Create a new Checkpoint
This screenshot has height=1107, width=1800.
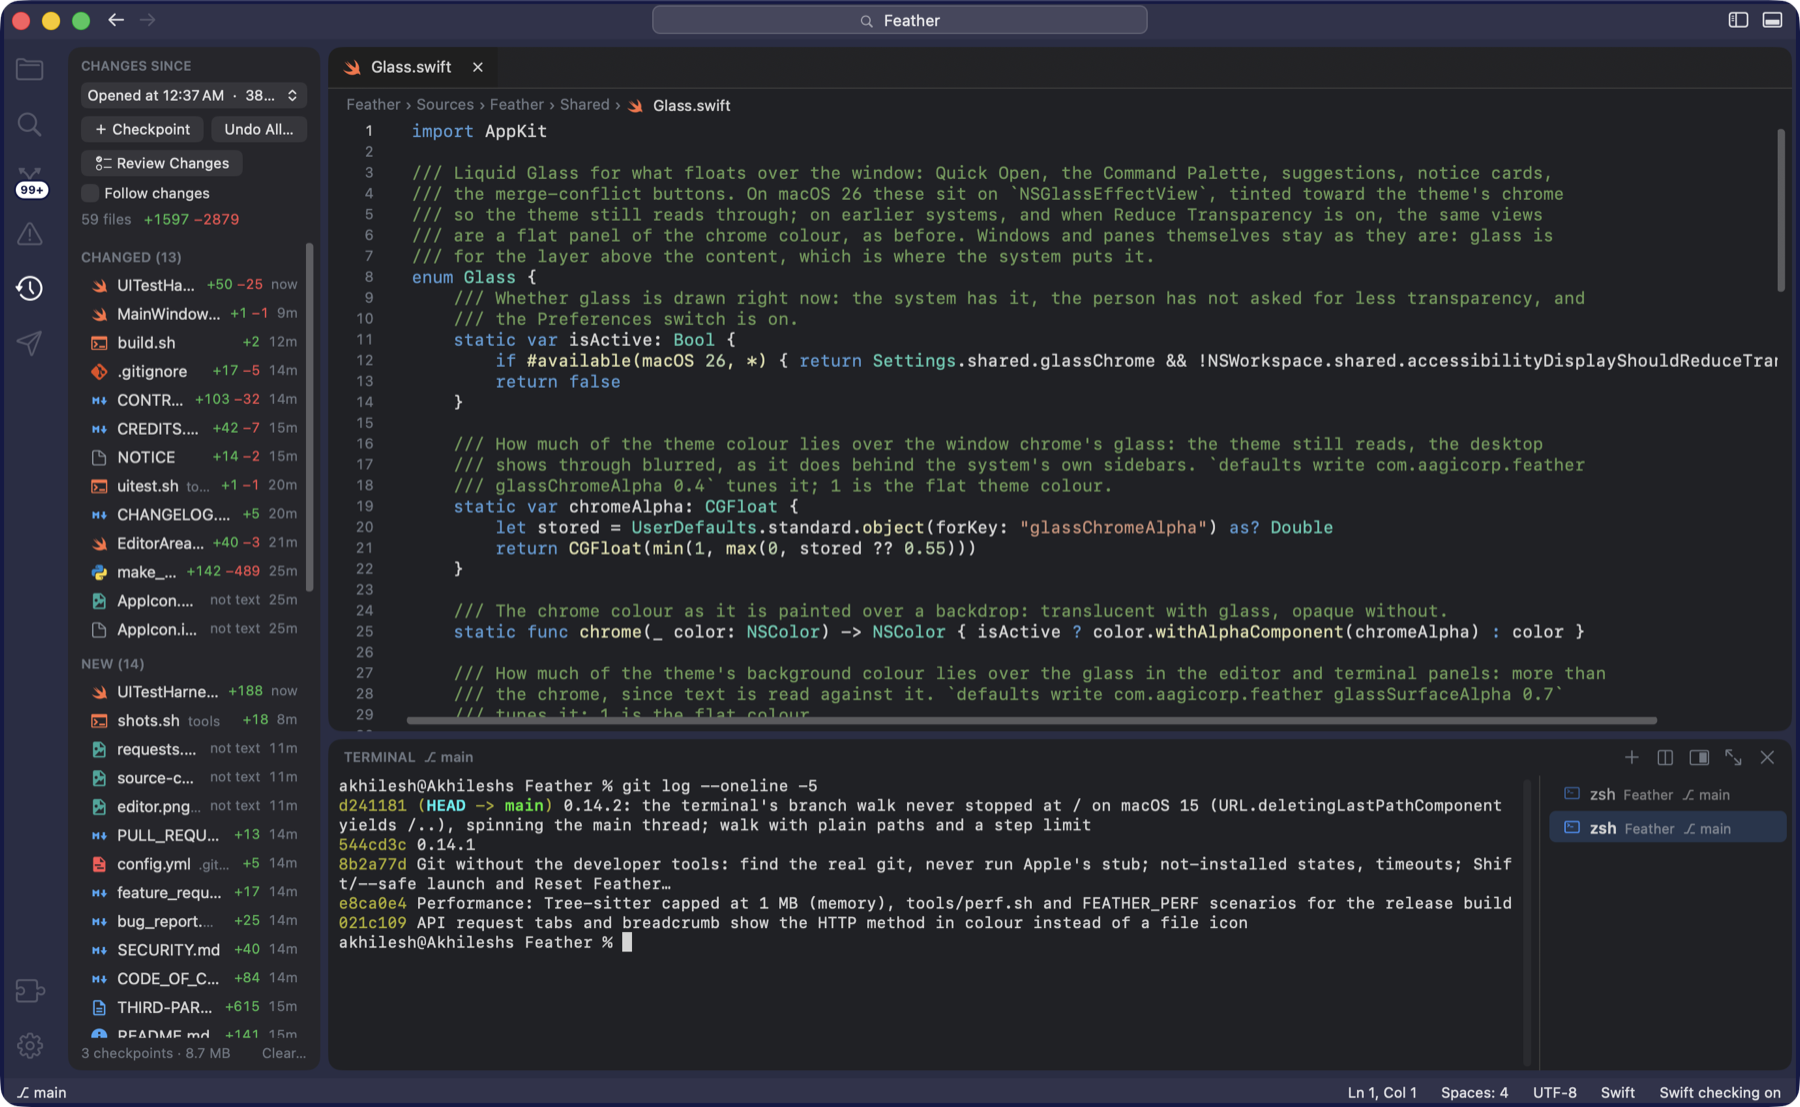coord(142,129)
